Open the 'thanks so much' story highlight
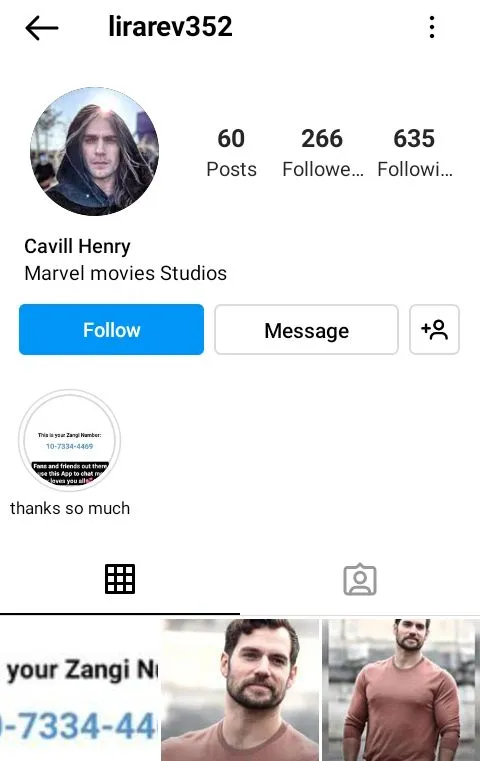The image size is (480, 761). (69, 441)
